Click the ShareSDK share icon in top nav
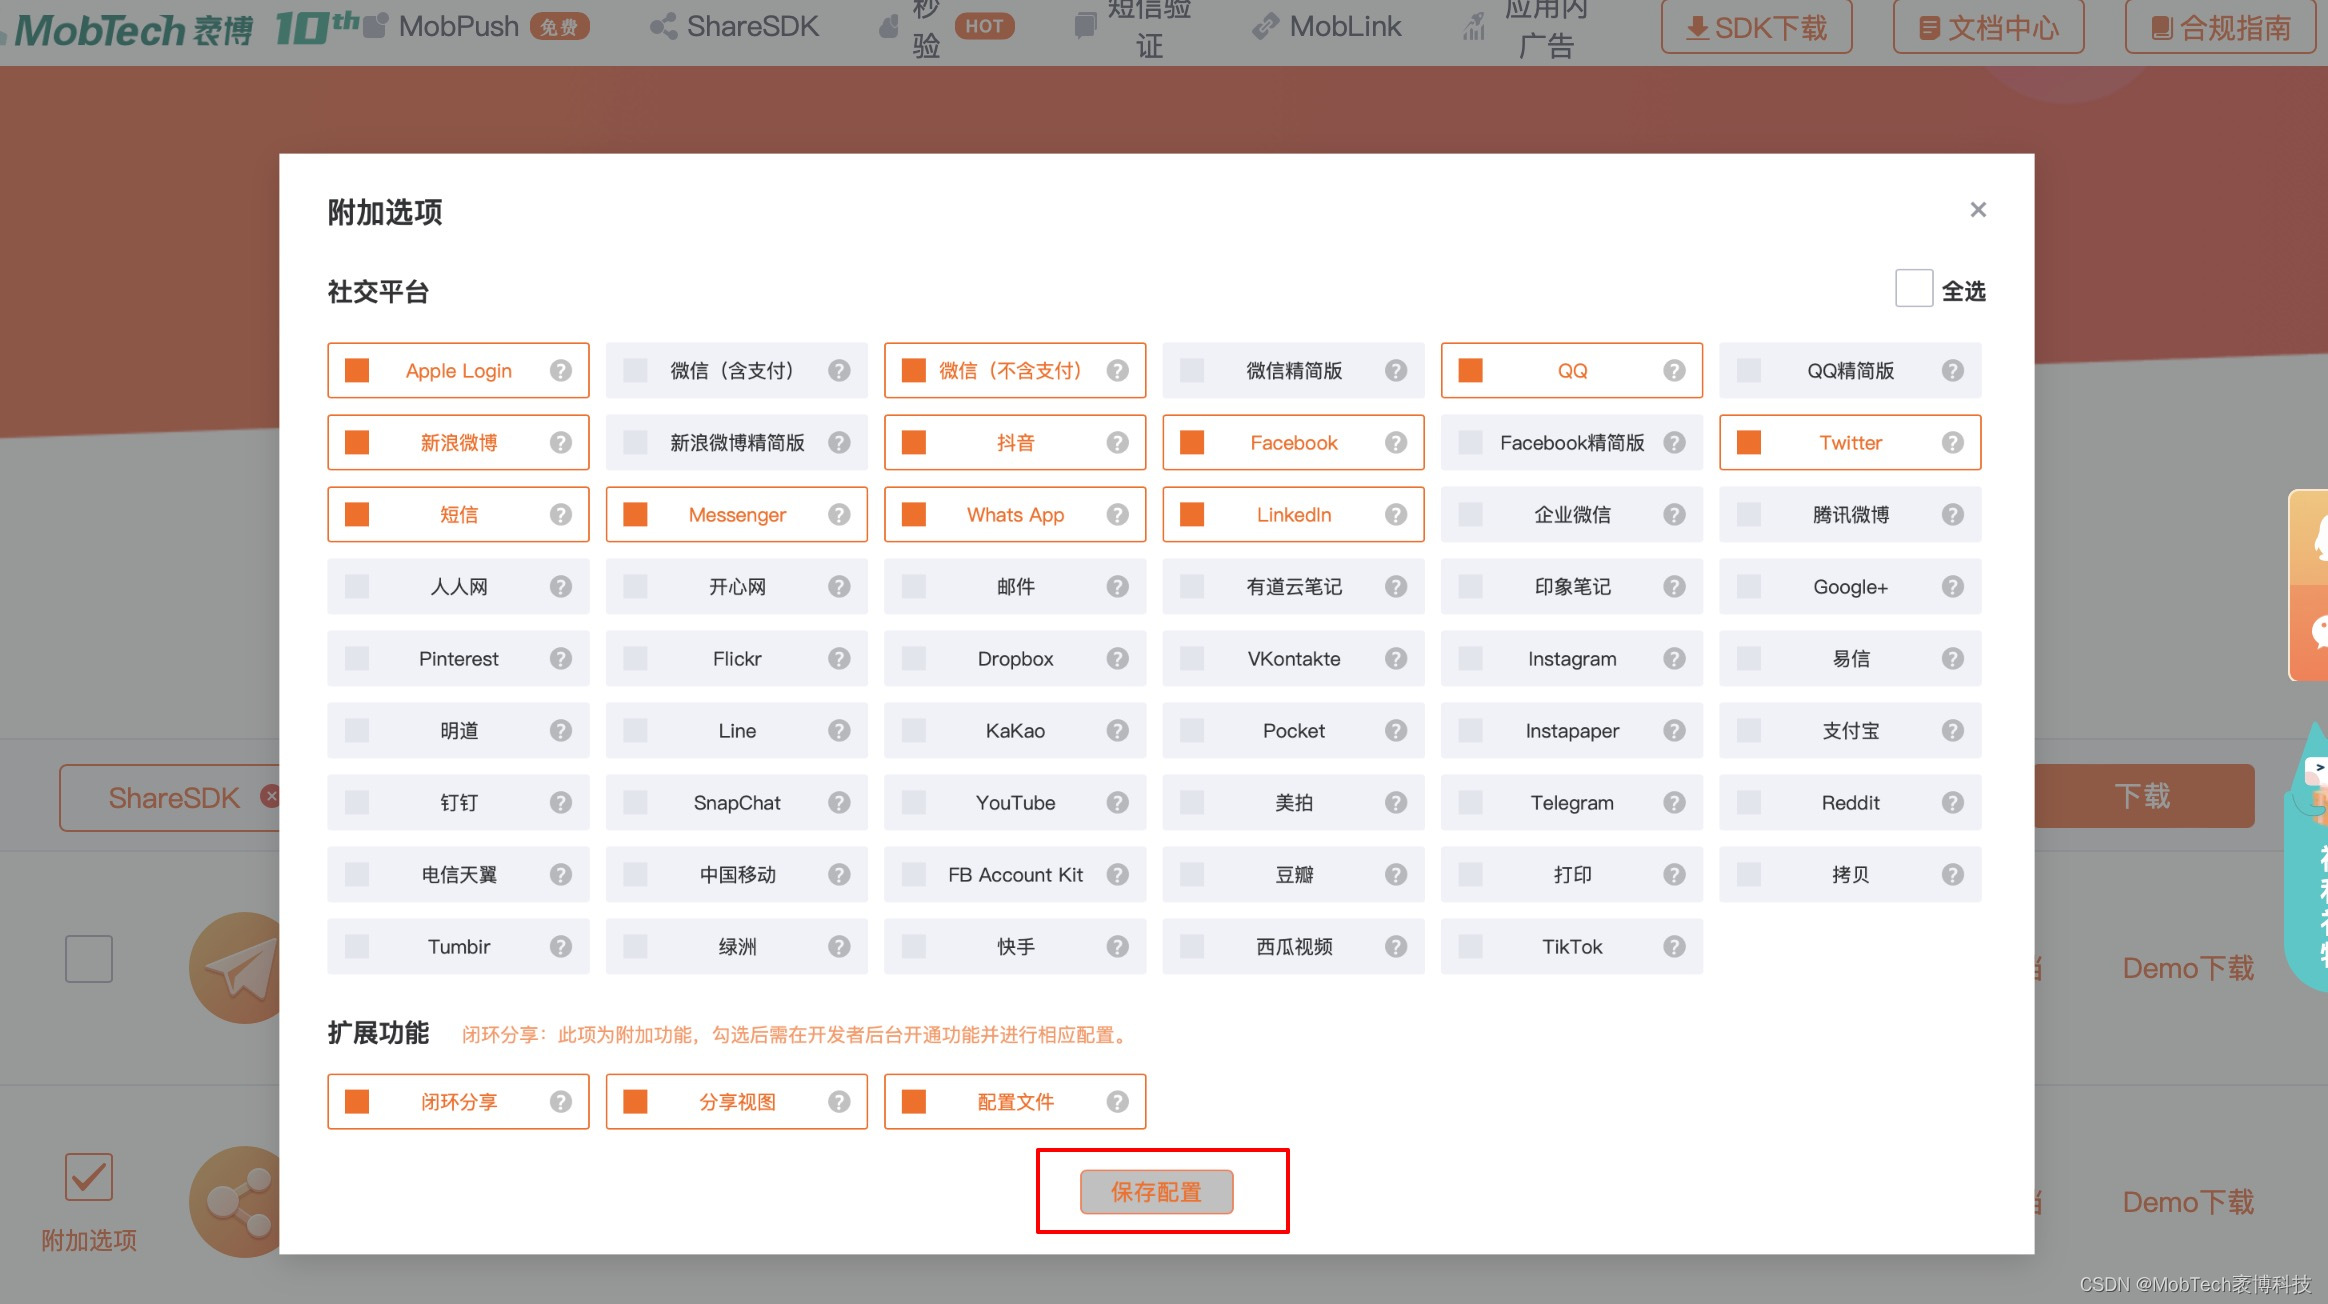The image size is (2328, 1304). [x=662, y=25]
